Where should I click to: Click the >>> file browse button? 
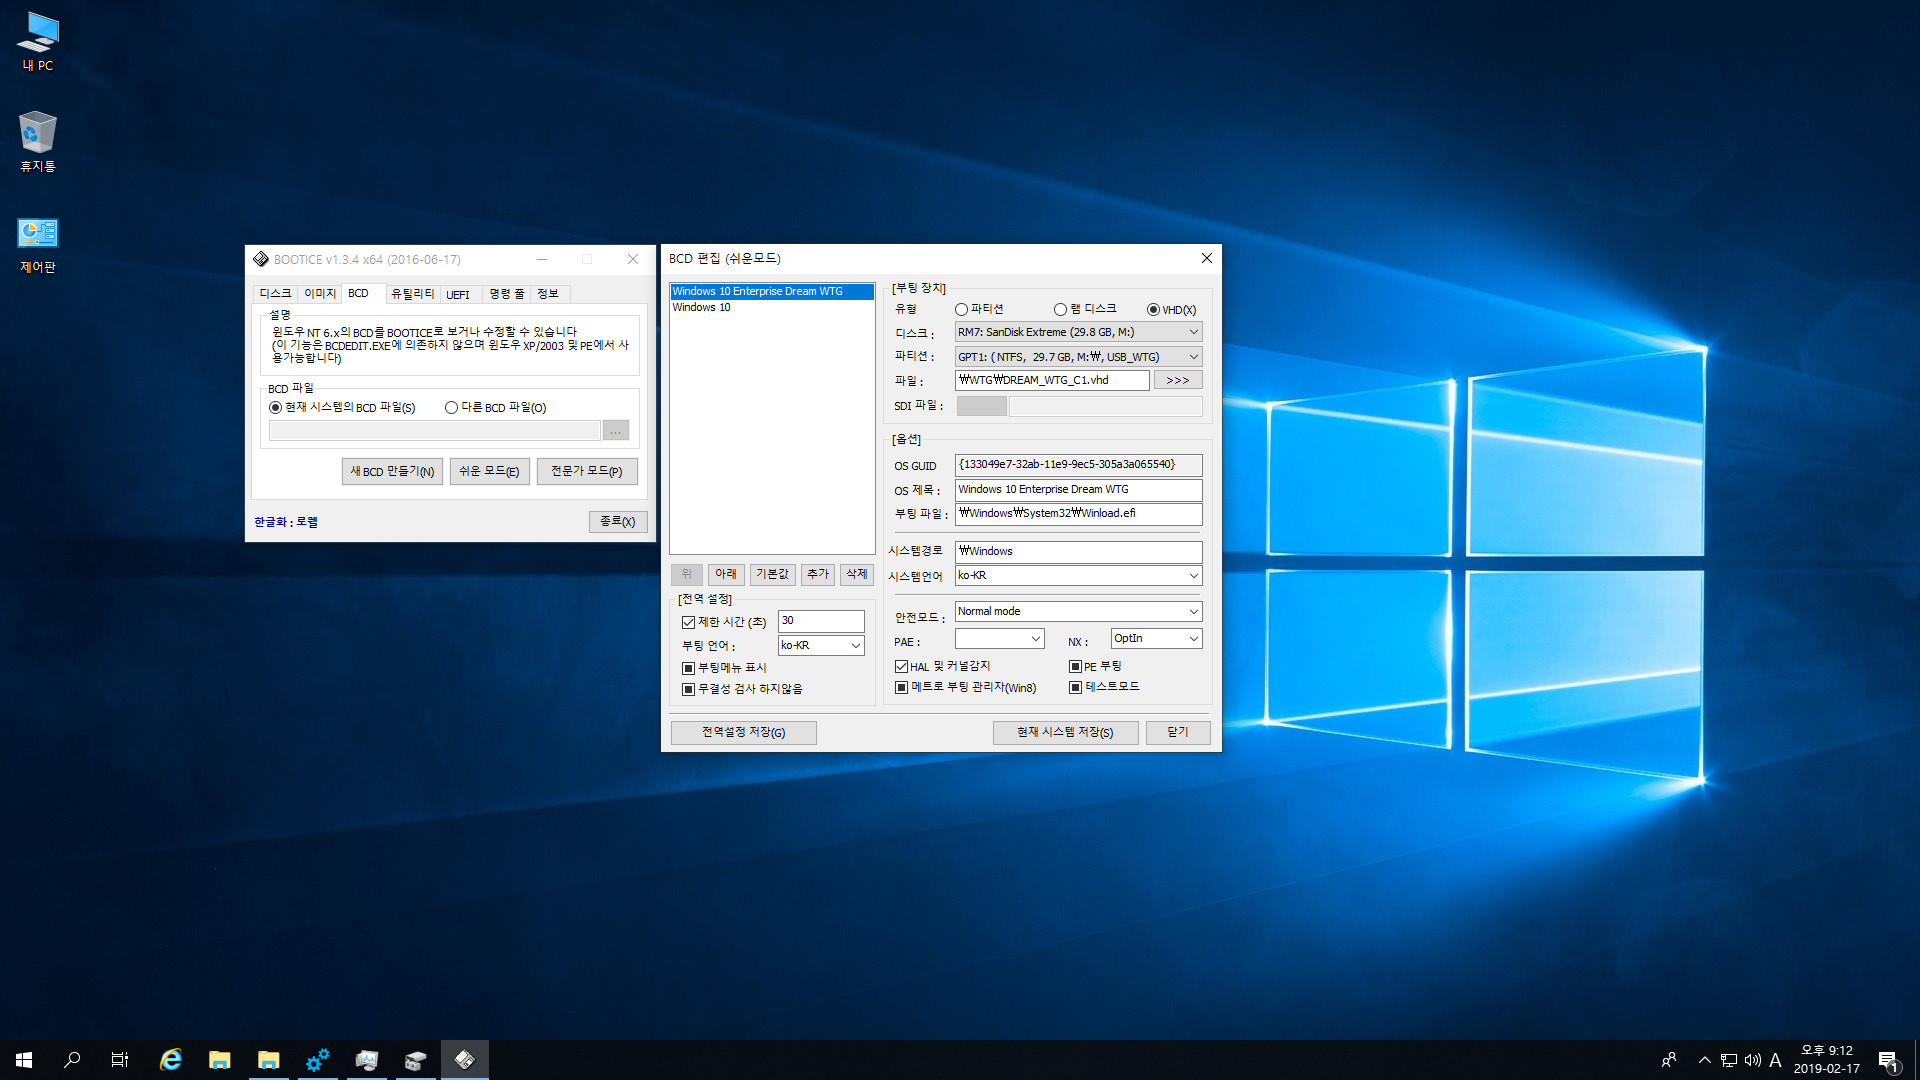click(x=1178, y=380)
